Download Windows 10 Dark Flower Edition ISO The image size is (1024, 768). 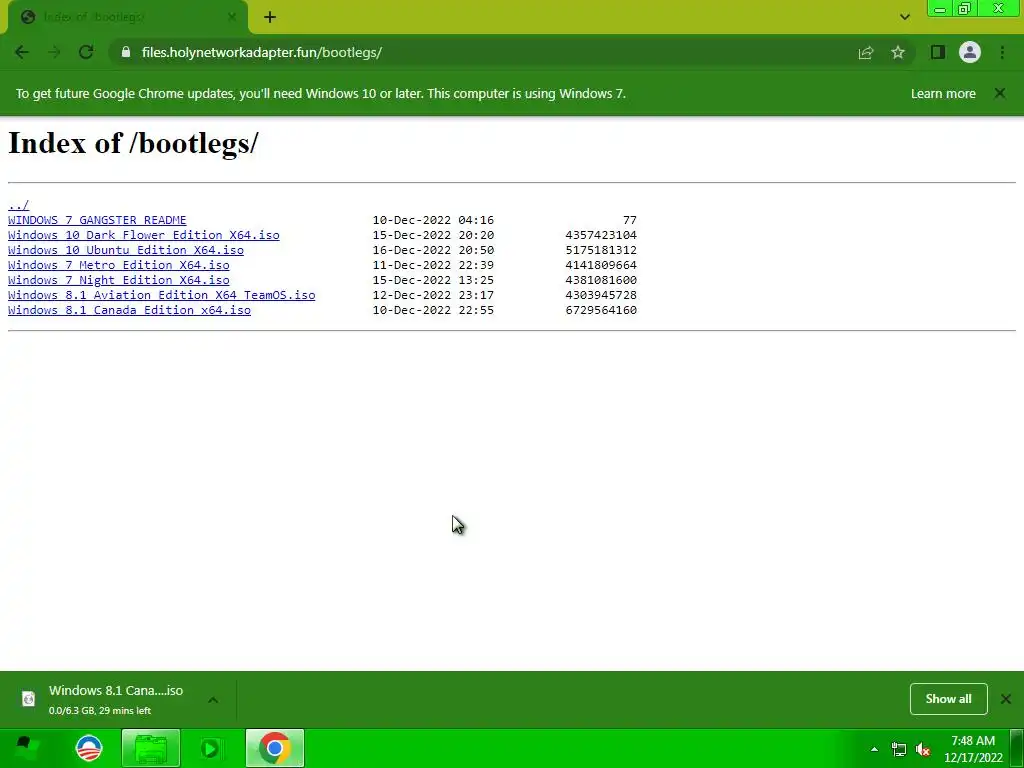tap(144, 235)
